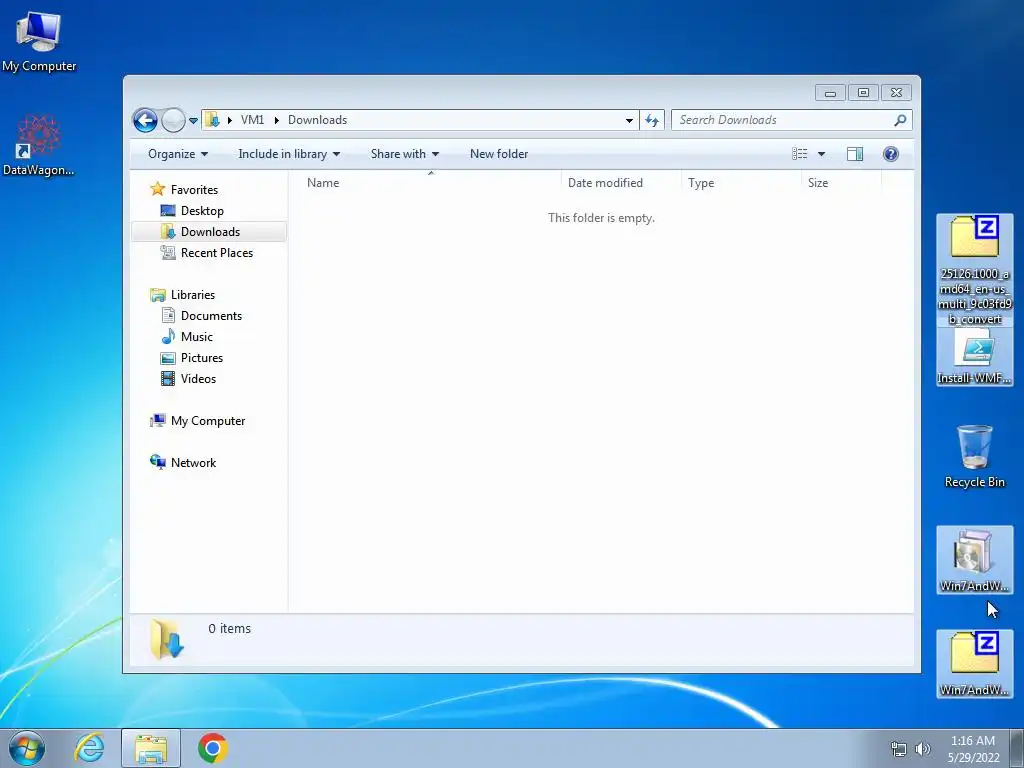
Task: Change your view using the view icon
Action: click(x=799, y=154)
